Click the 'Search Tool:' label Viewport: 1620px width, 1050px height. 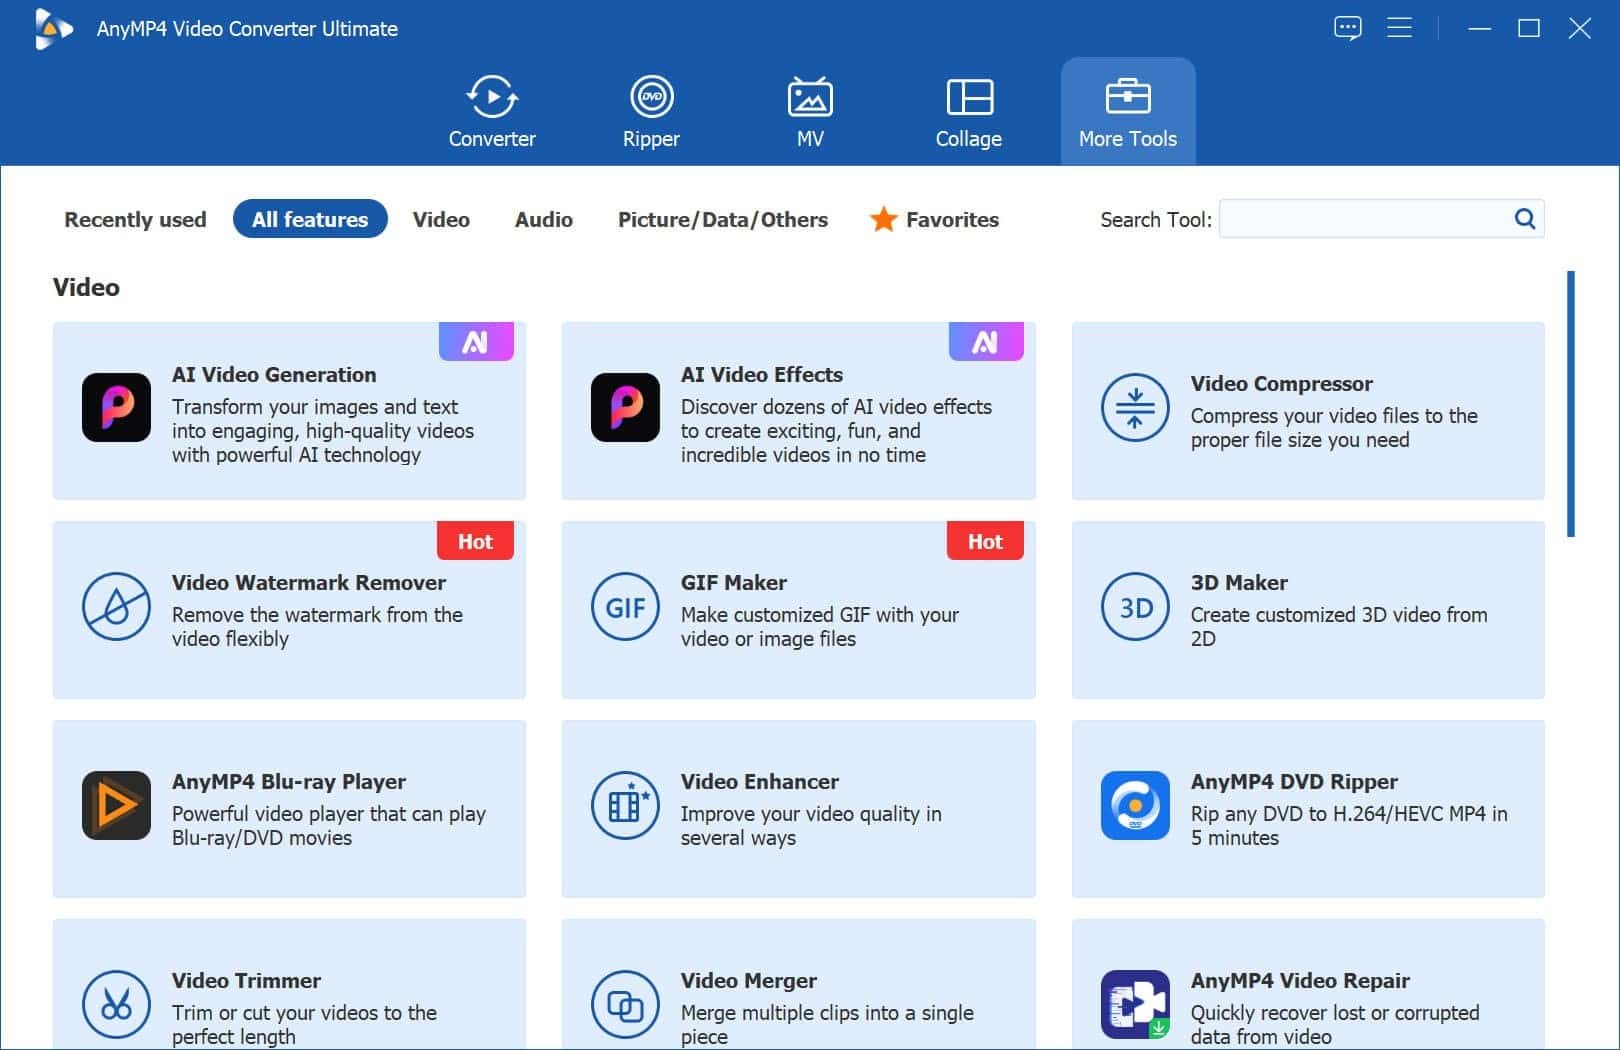coord(1156,219)
